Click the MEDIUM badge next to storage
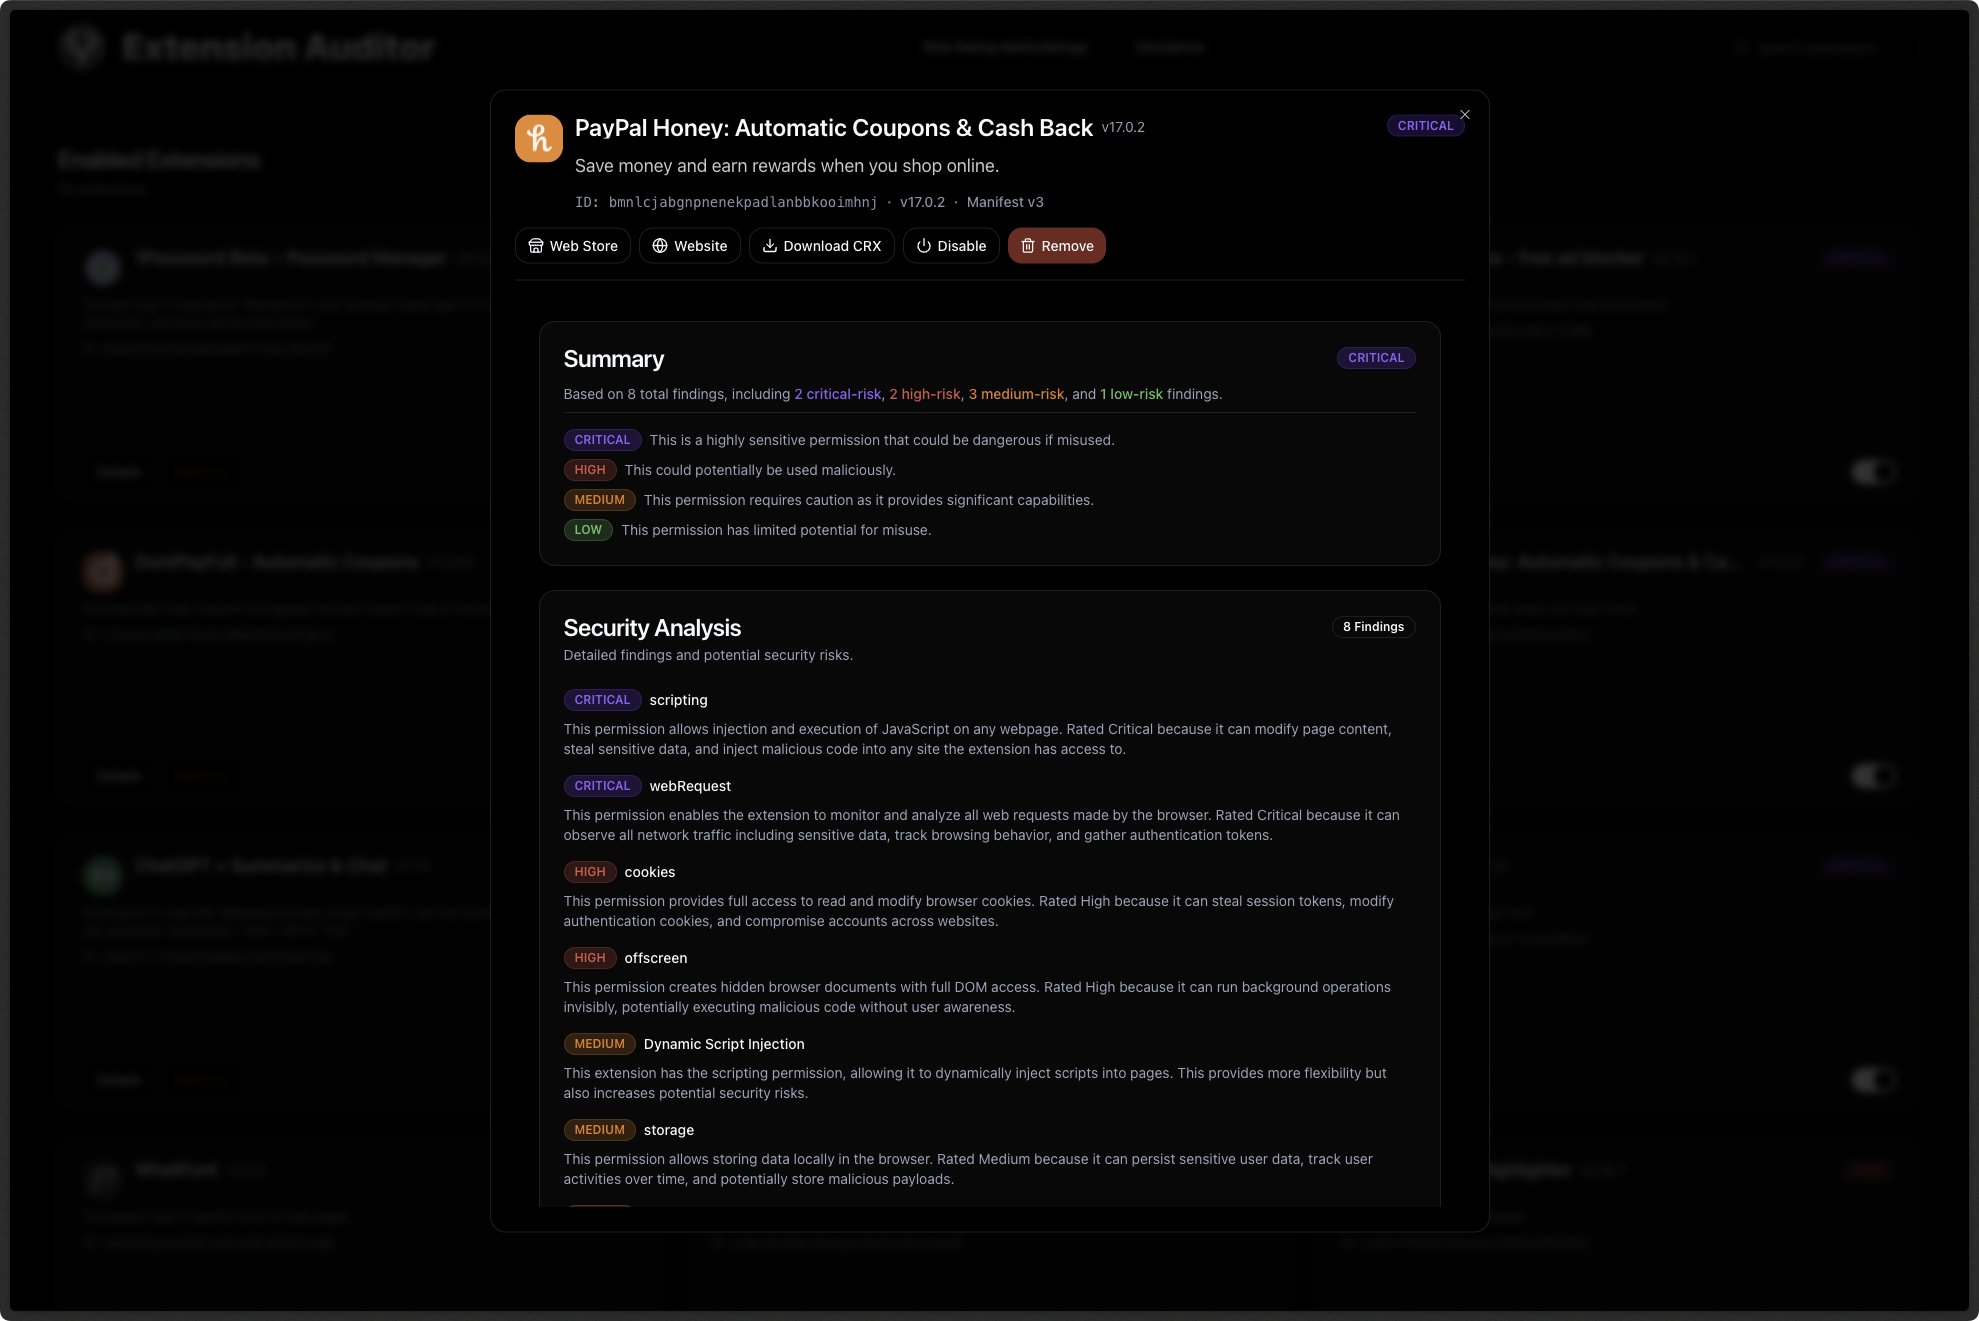Screen dimensions: 1979x1321 (599, 1130)
